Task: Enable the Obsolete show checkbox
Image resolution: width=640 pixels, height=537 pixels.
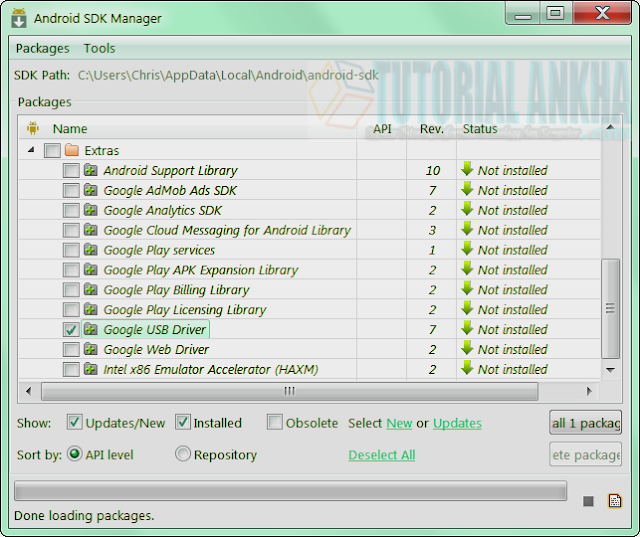Action: pos(274,422)
